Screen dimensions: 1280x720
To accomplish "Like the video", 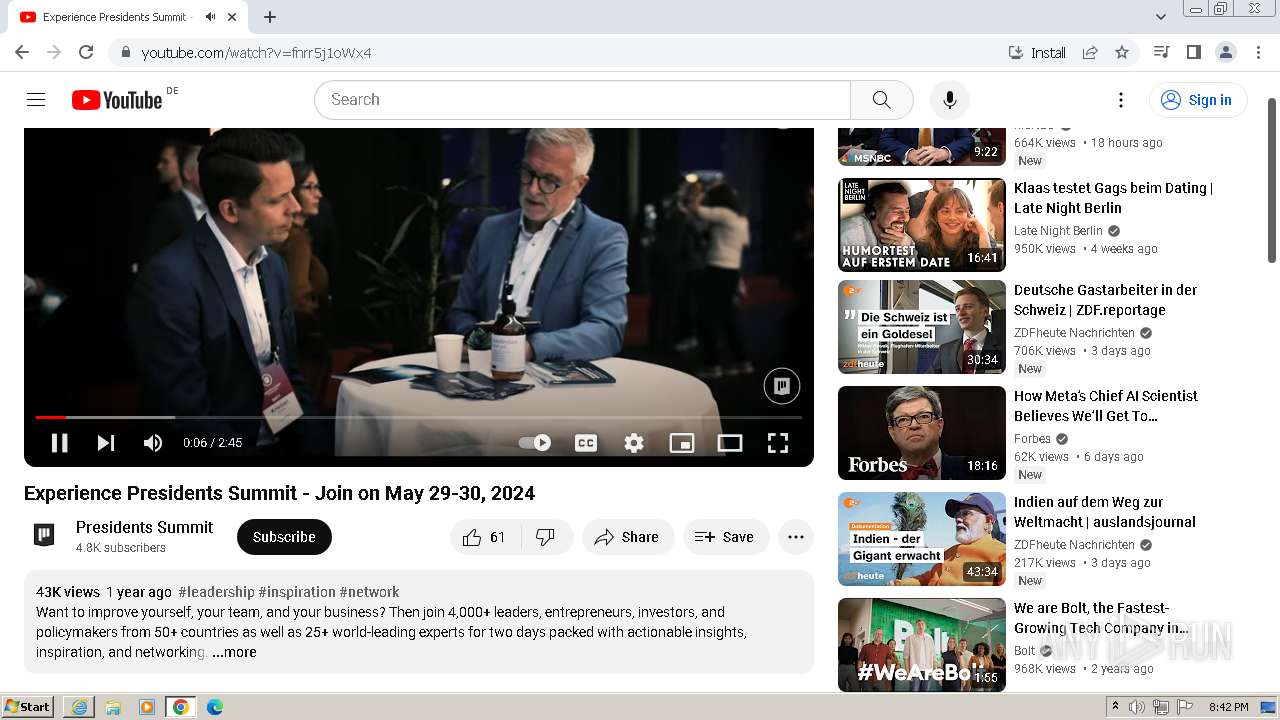I will tap(484, 537).
